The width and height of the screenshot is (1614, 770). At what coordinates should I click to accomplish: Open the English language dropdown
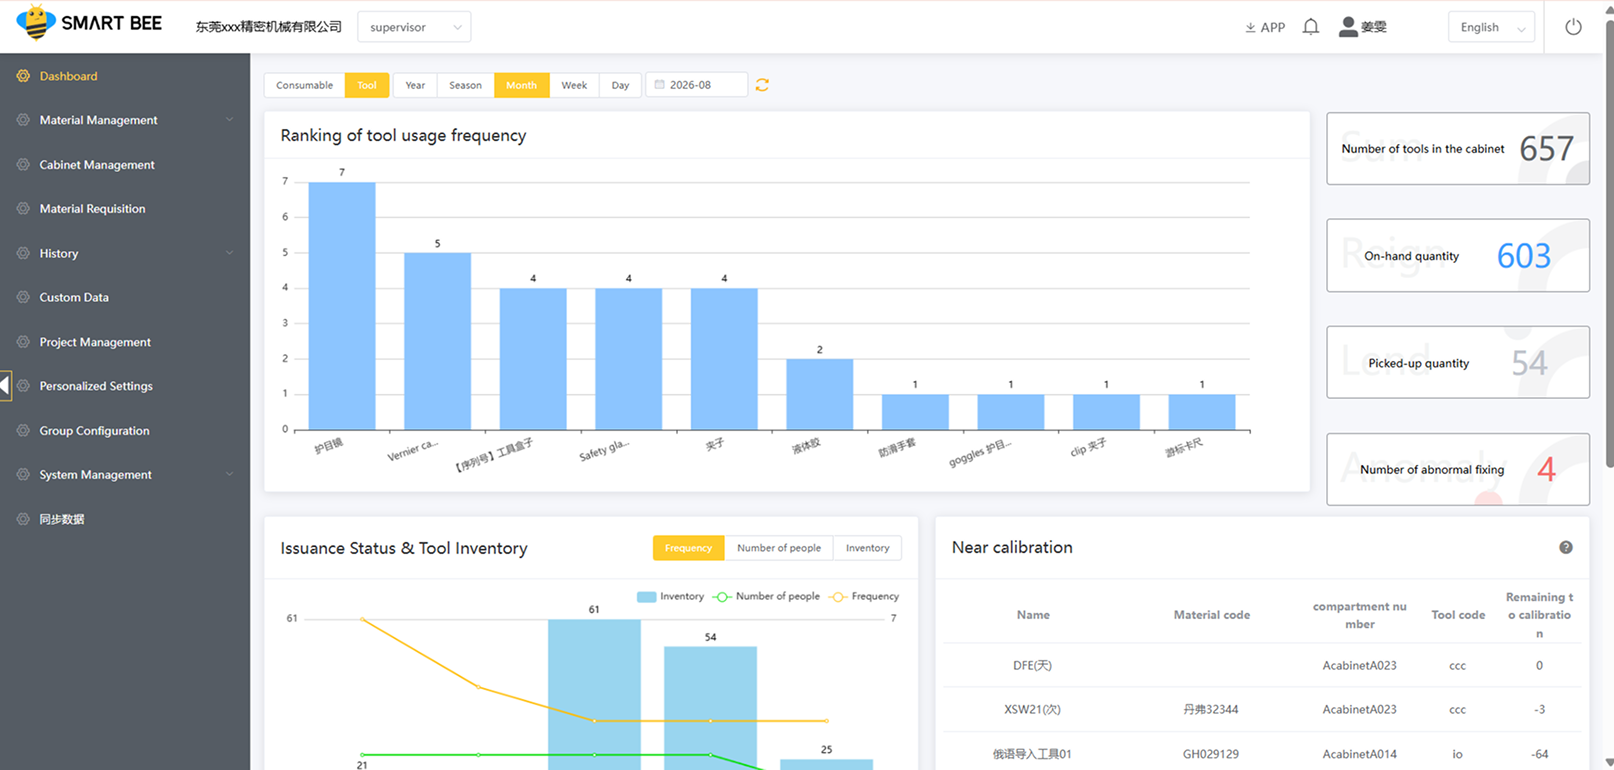[1491, 27]
